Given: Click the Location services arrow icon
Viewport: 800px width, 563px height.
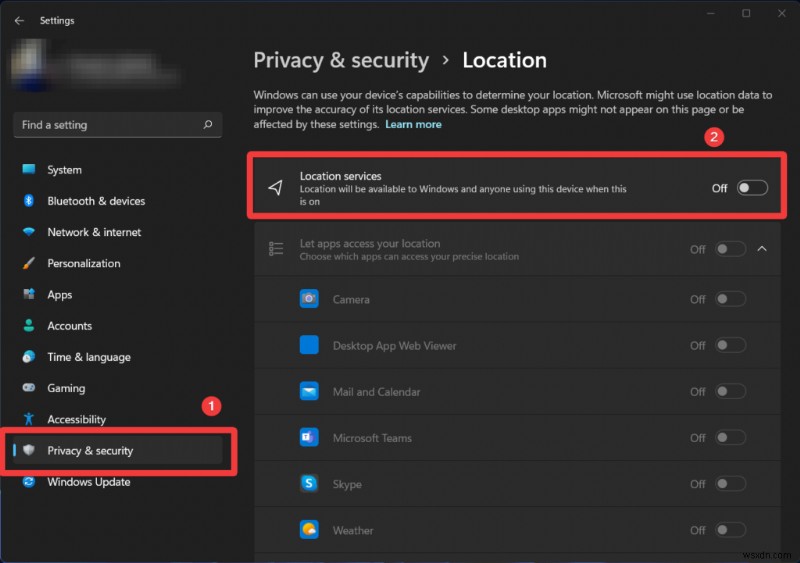Looking at the screenshot, I should click(x=276, y=187).
